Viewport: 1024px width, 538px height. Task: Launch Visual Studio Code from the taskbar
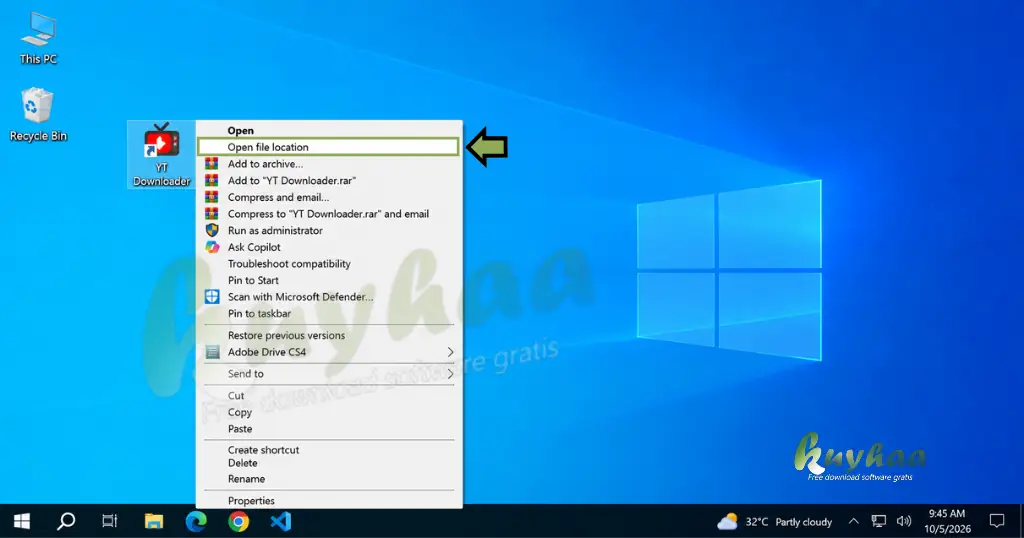click(x=281, y=521)
